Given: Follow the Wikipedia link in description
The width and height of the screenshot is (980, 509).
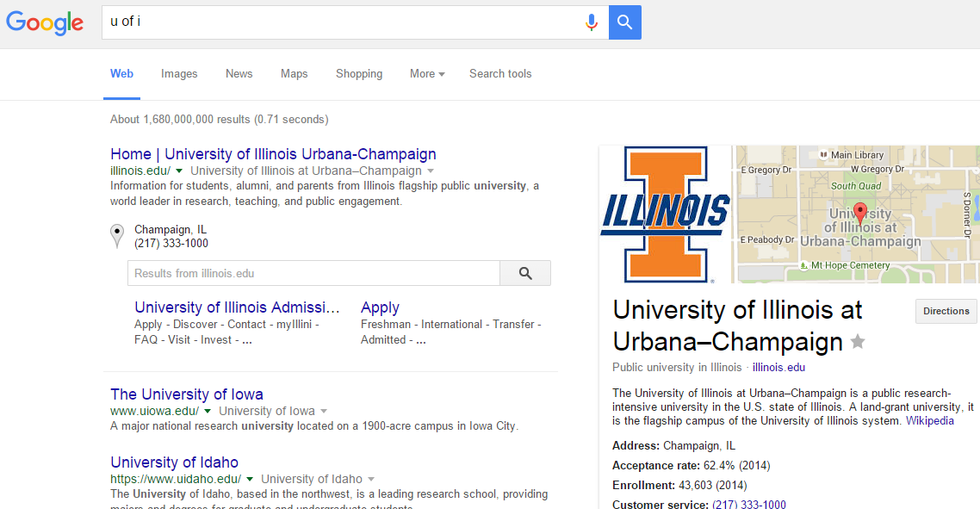Looking at the screenshot, I should pos(929,421).
